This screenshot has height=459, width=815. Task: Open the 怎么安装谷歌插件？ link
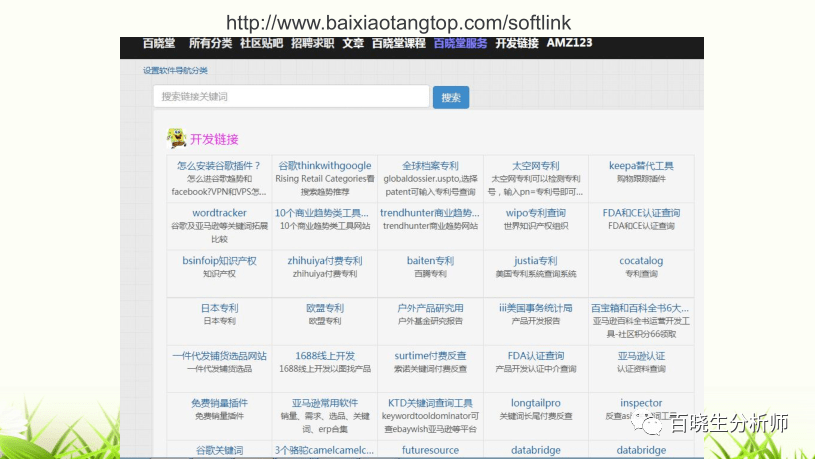pos(219,166)
